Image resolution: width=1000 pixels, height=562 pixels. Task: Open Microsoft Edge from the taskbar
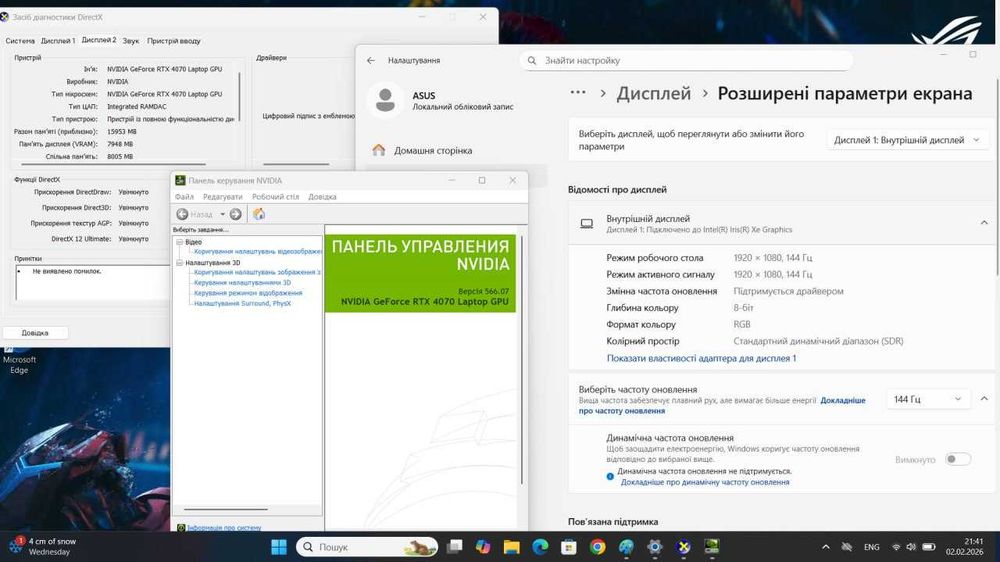coord(540,547)
